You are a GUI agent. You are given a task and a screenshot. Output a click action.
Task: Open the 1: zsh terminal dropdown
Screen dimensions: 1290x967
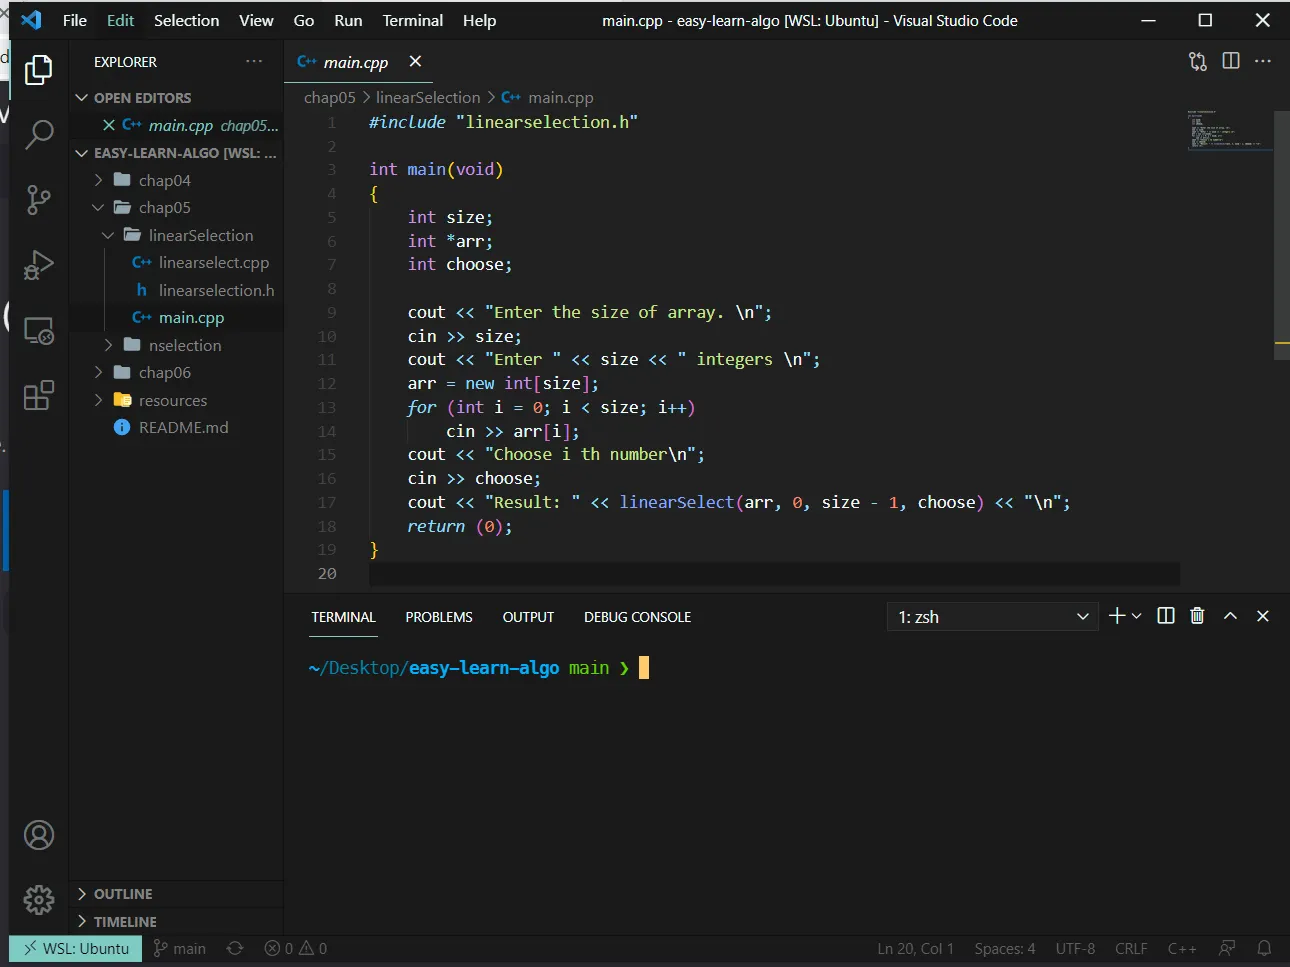pyautogui.click(x=992, y=617)
